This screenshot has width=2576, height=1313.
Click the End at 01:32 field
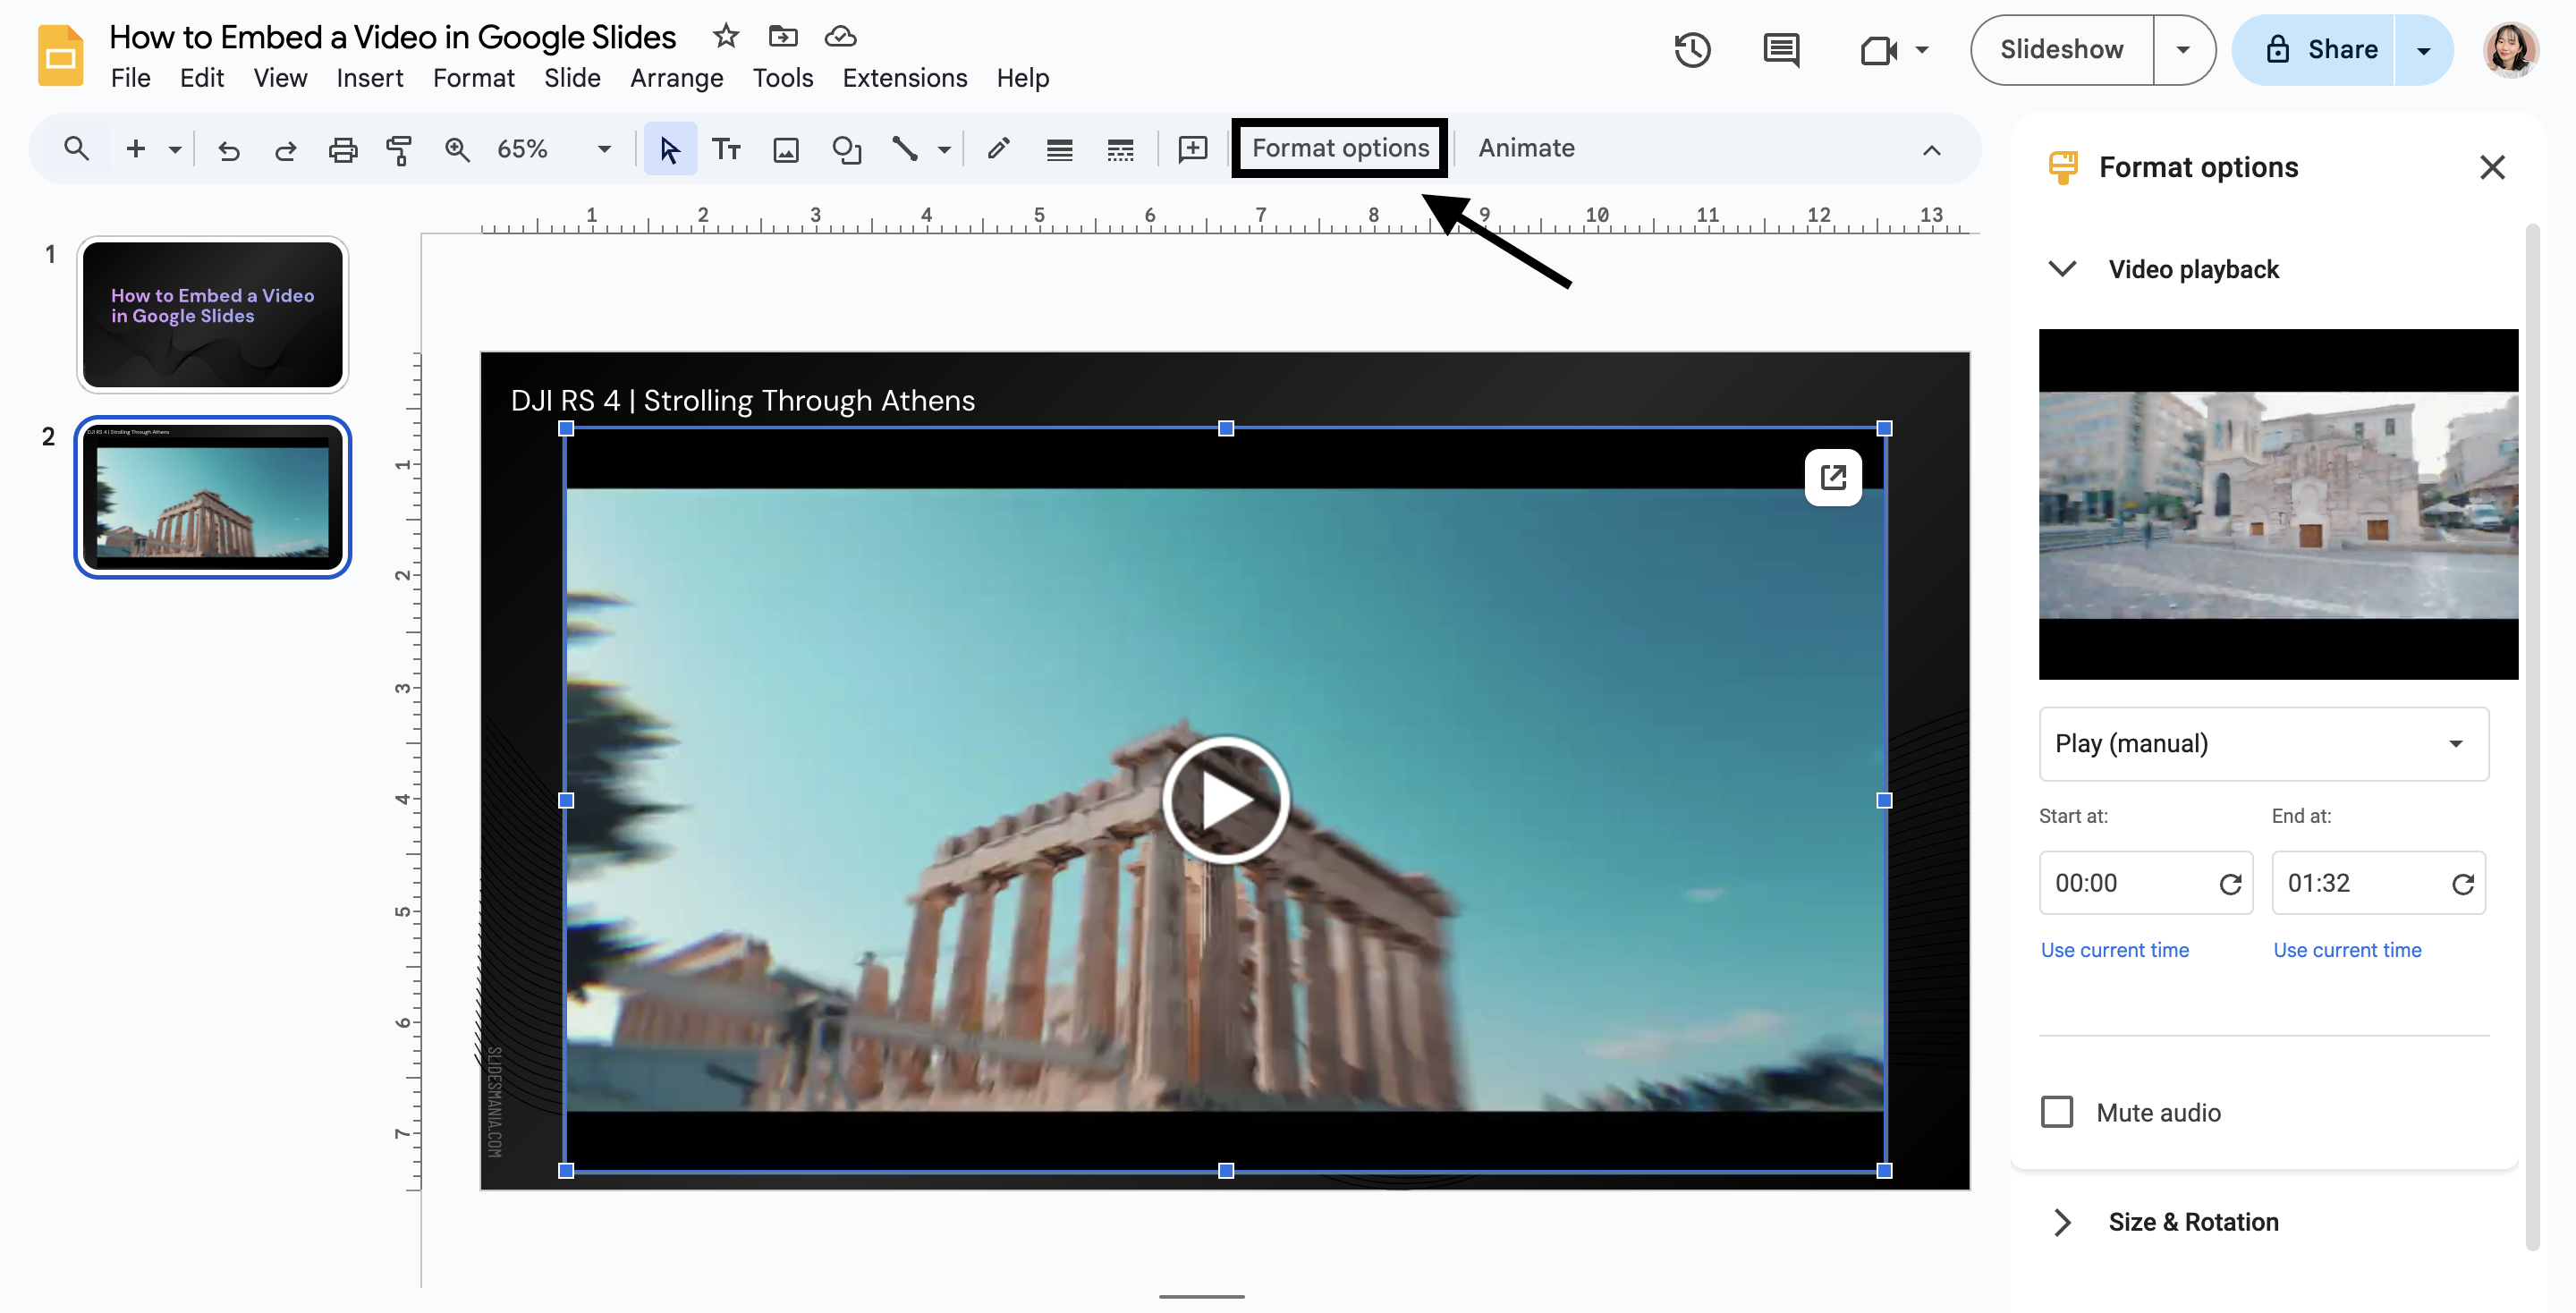coord(2378,883)
